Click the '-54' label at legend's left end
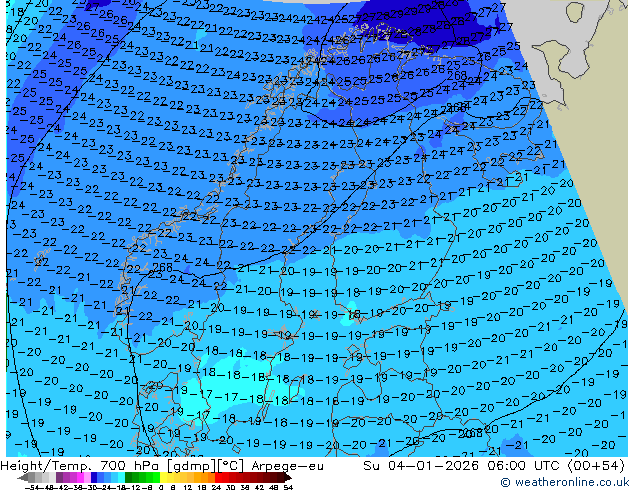This screenshot has height=490, width=634. 31,487
